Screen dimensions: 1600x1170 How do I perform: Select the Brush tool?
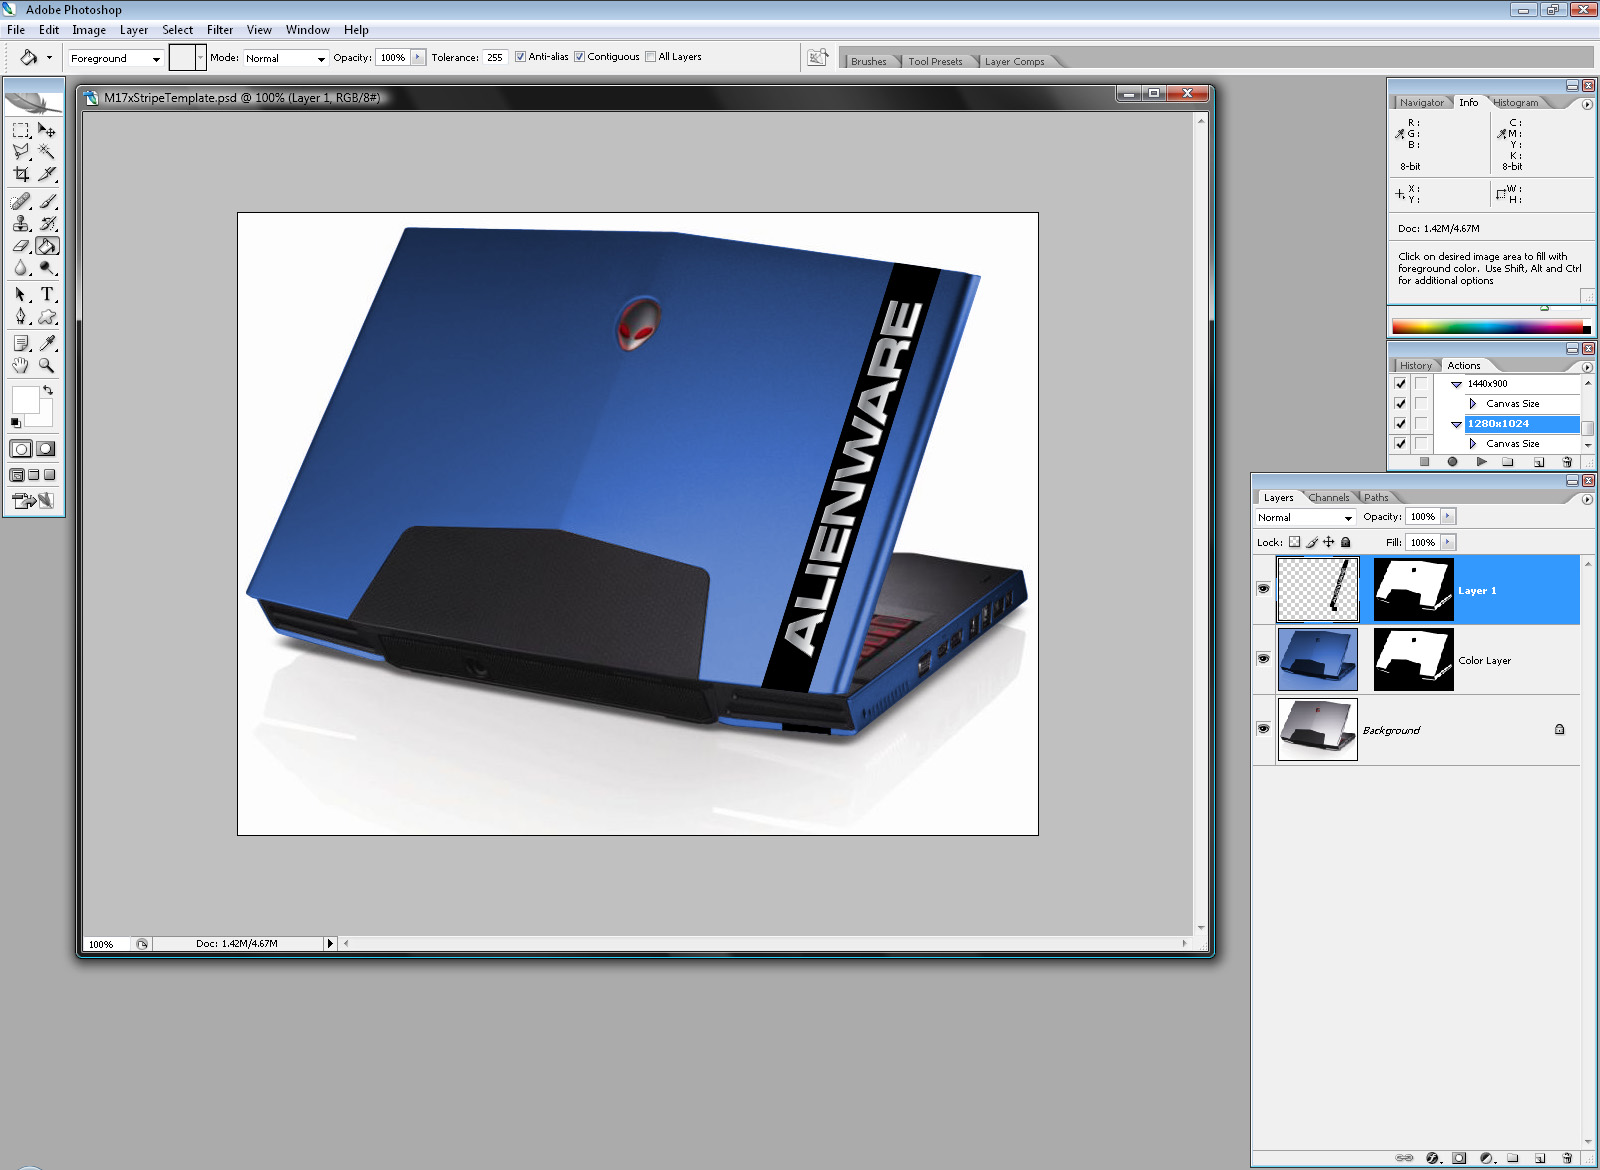[x=47, y=202]
